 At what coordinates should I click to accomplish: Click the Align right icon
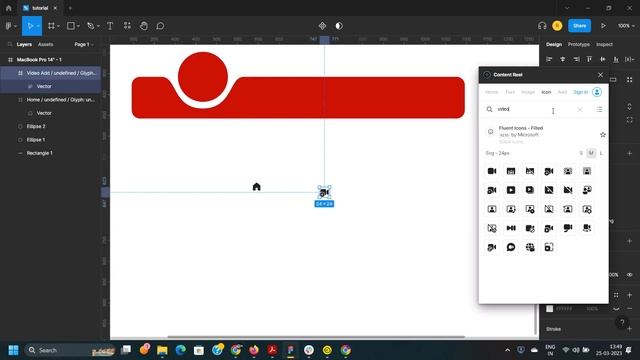[x=576, y=59]
